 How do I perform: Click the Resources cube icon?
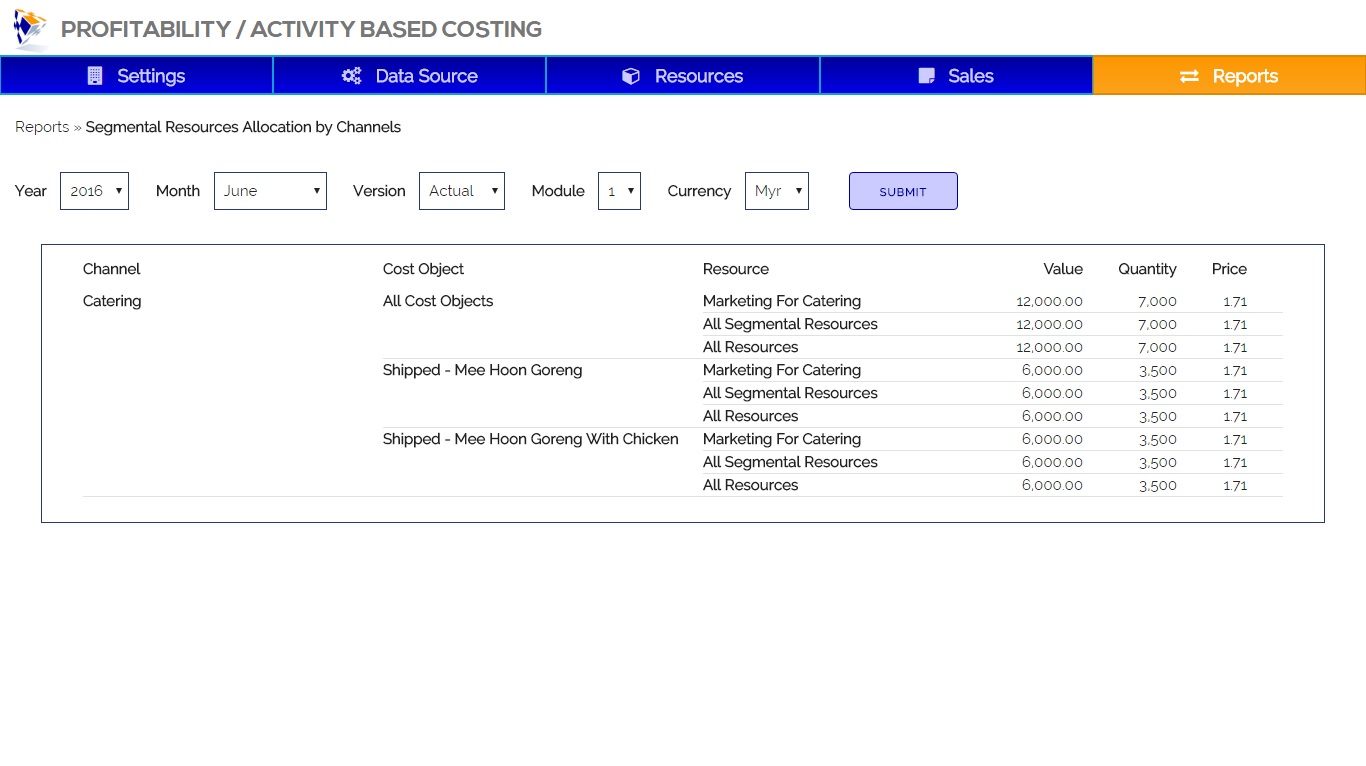tap(631, 76)
